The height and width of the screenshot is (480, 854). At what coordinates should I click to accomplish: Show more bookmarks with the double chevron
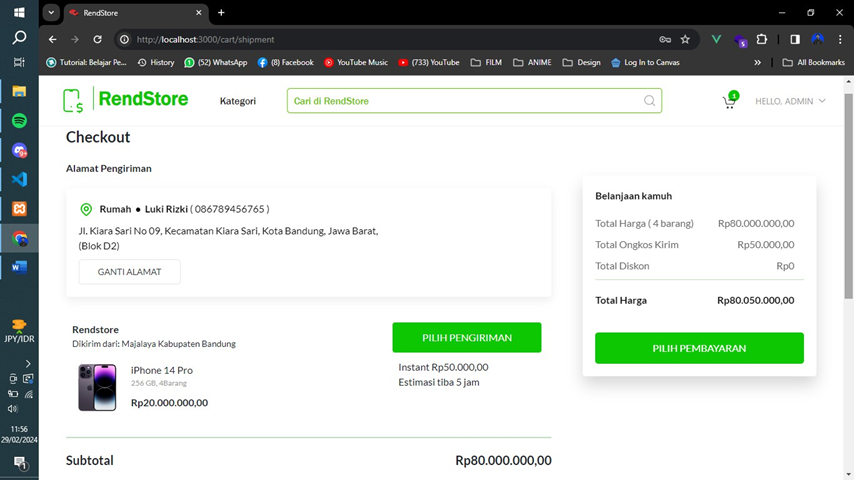pyautogui.click(x=758, y=63)
